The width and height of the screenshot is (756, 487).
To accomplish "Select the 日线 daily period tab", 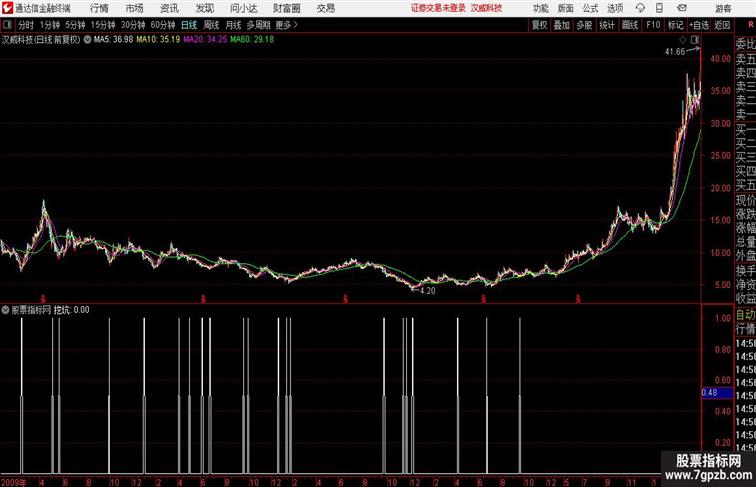I will (189, 25).
